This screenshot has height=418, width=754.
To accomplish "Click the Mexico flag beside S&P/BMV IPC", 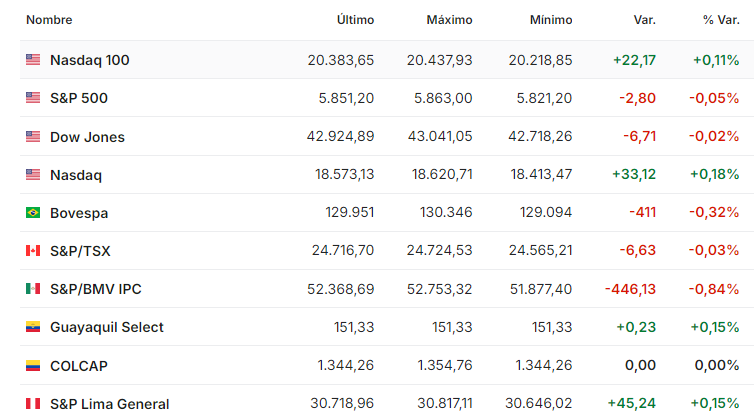I will (x=33, y=289).
